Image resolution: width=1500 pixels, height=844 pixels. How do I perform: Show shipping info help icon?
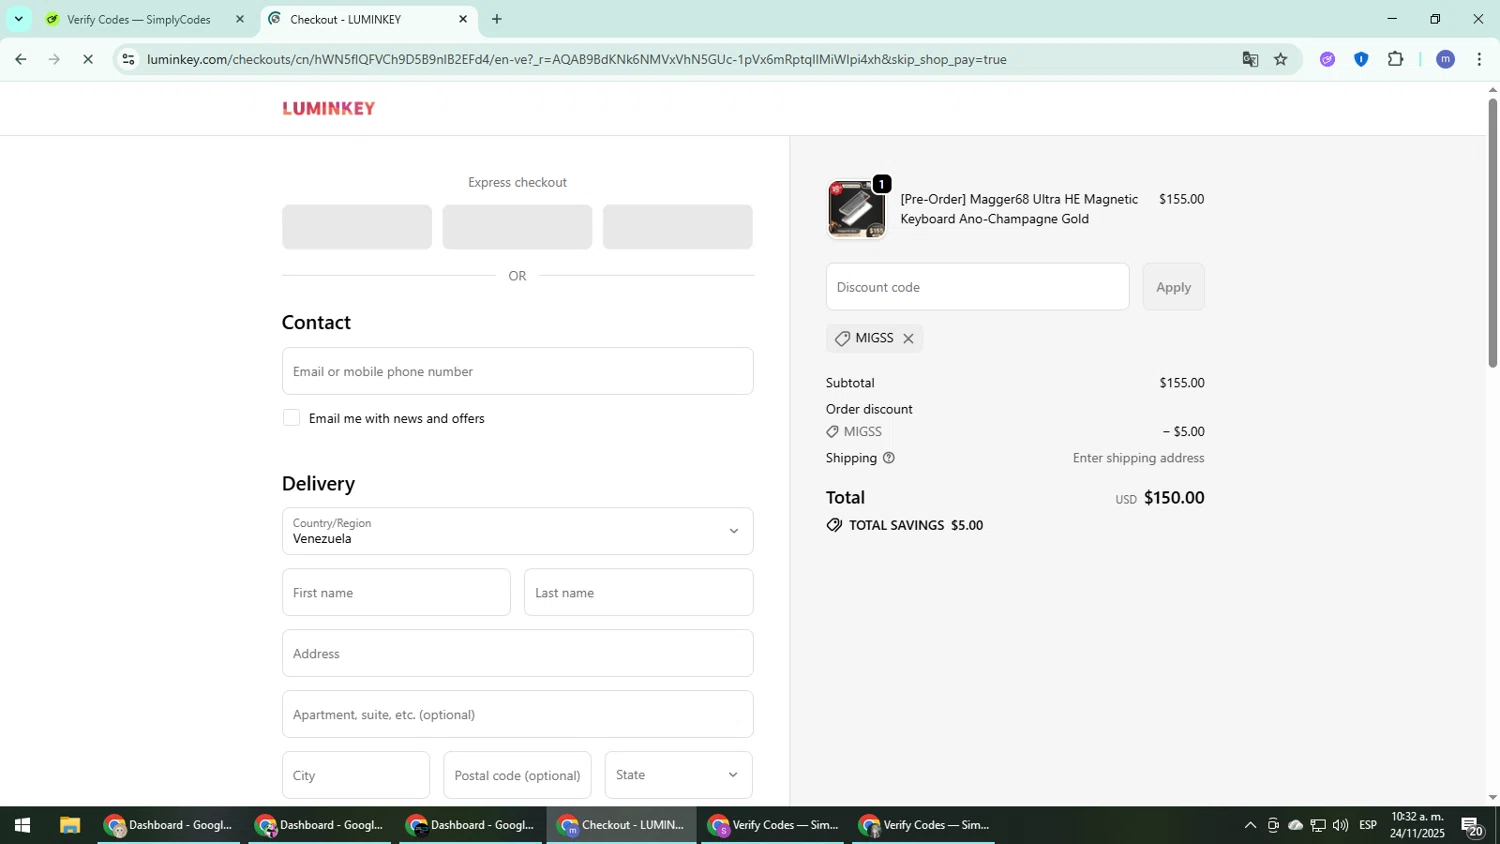pyautogui.click(x=889, y=458)
